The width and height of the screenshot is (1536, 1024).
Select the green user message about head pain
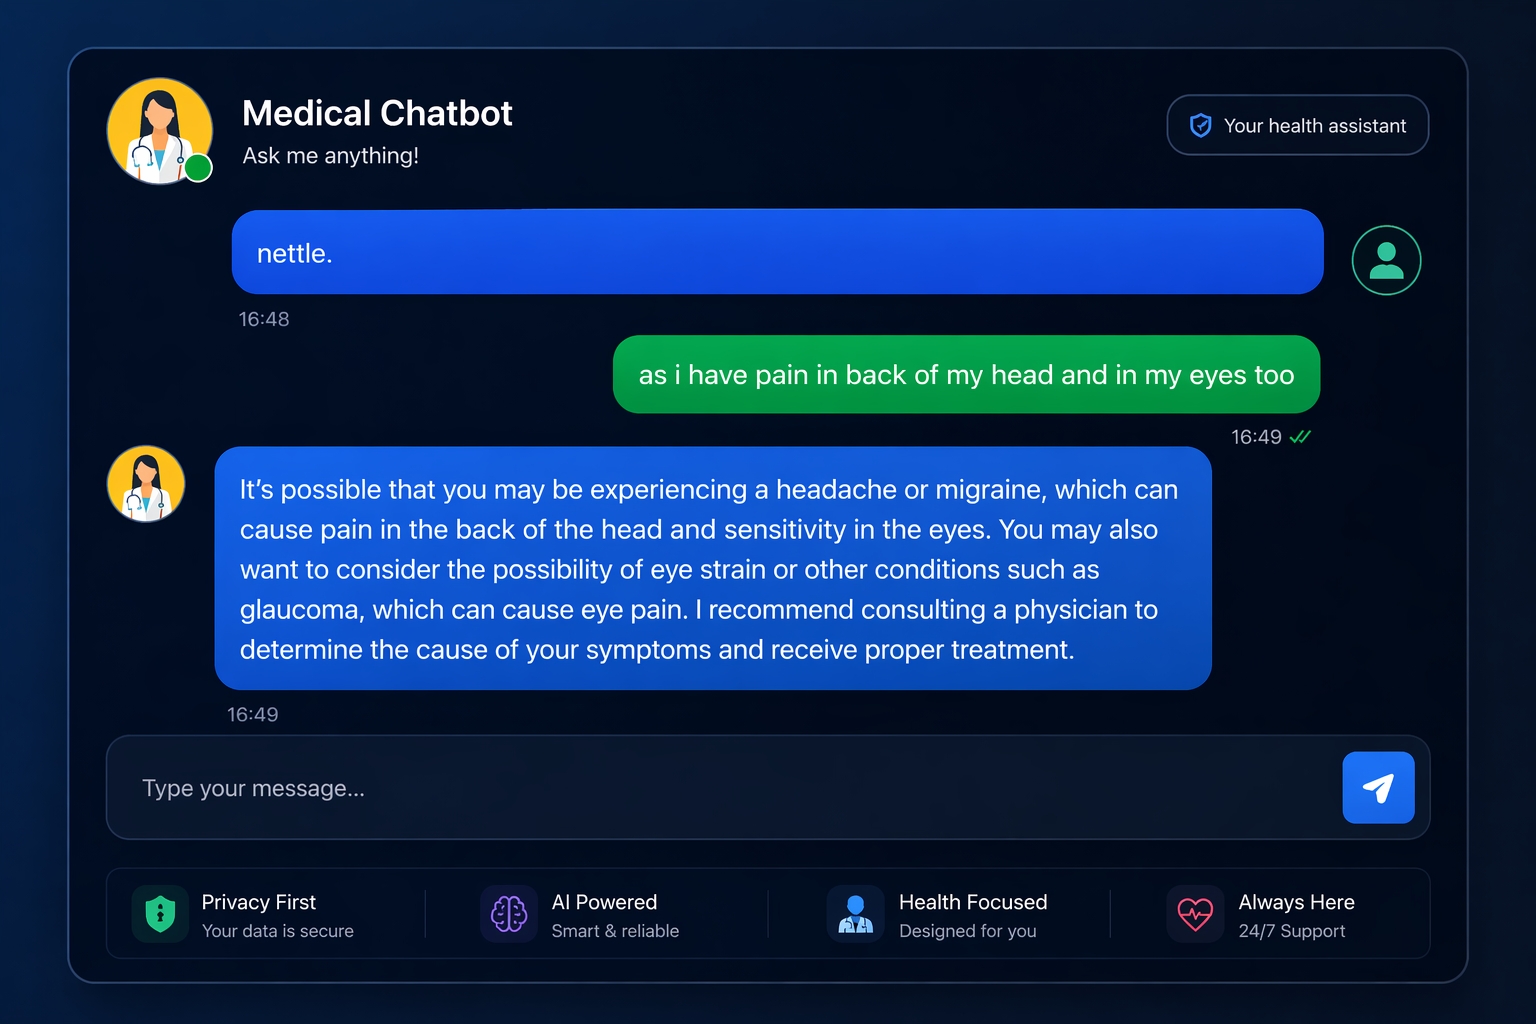pos(966,374)
